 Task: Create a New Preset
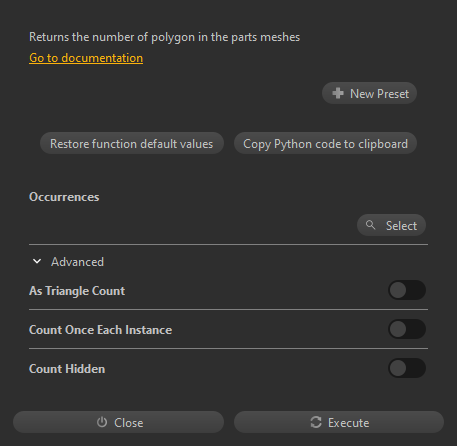[369, 93]
